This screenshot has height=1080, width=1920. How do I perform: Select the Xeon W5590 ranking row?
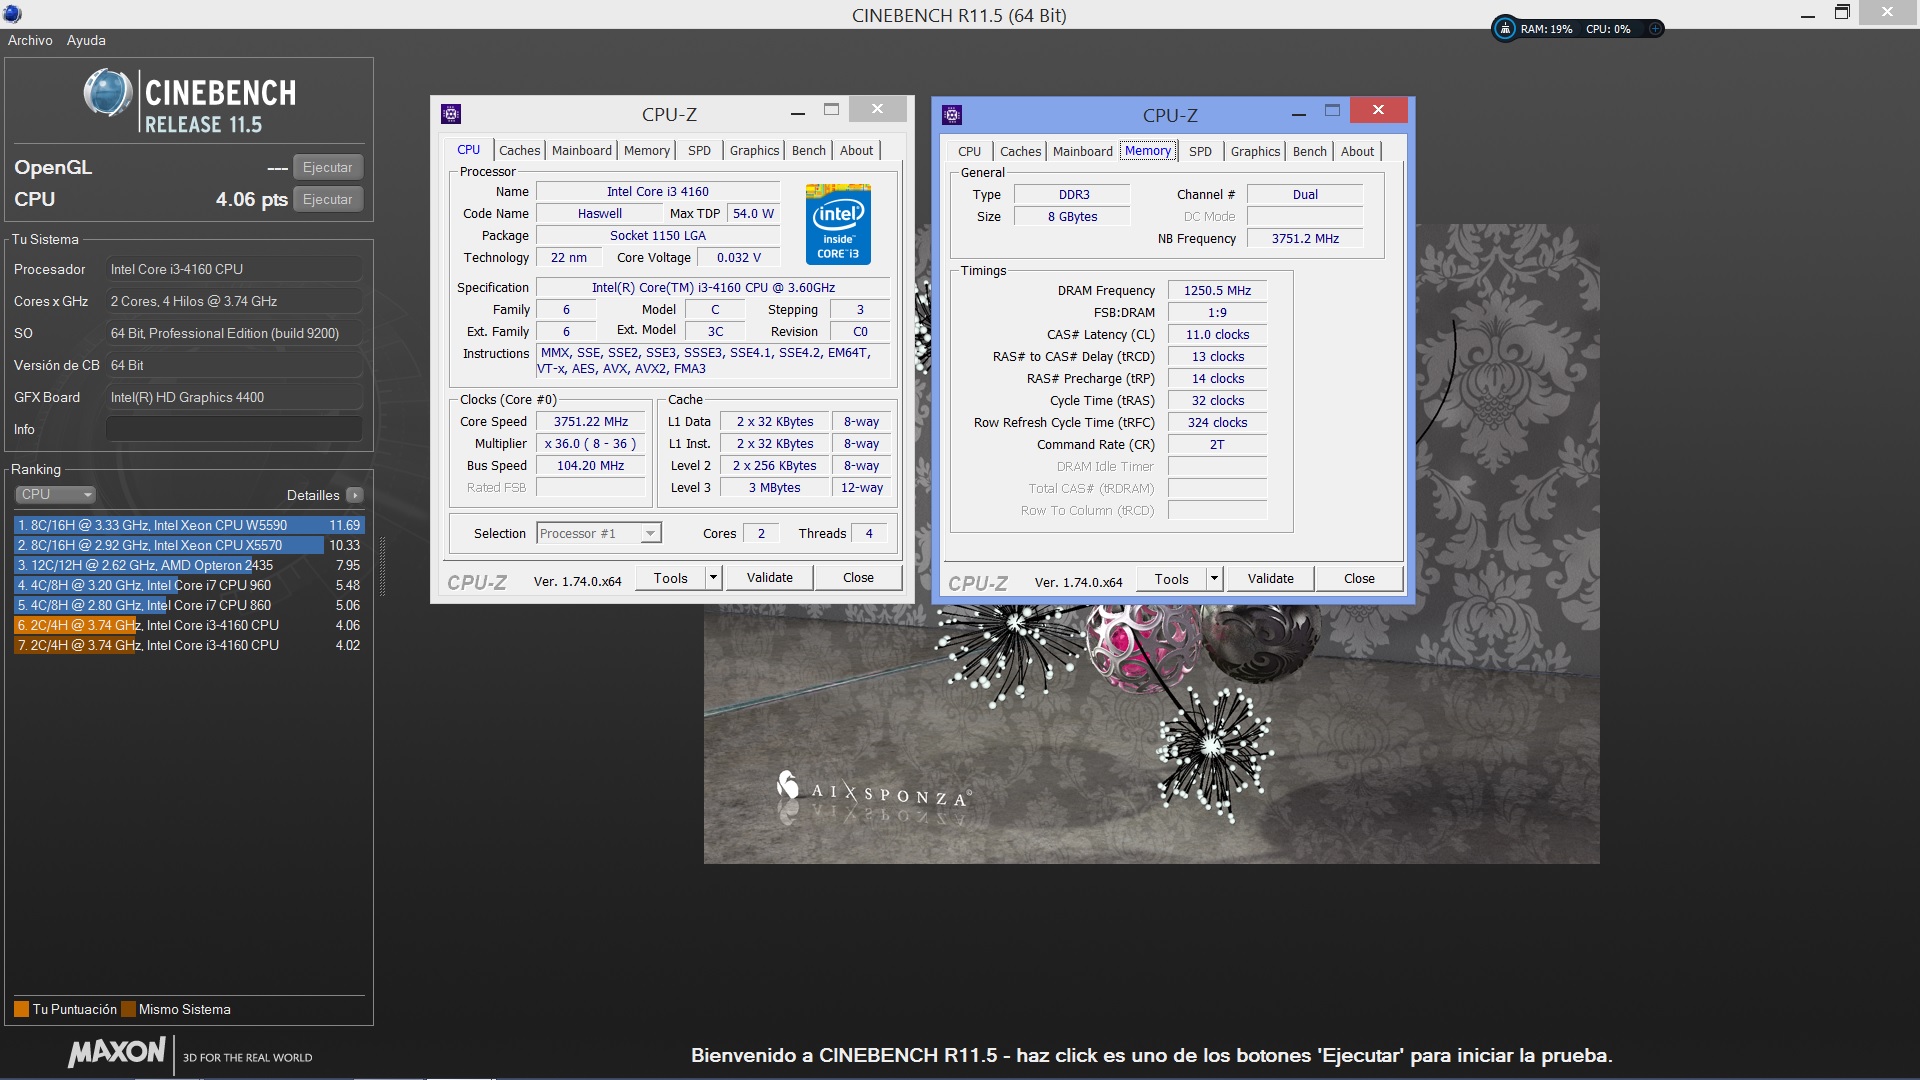(189, 525)
